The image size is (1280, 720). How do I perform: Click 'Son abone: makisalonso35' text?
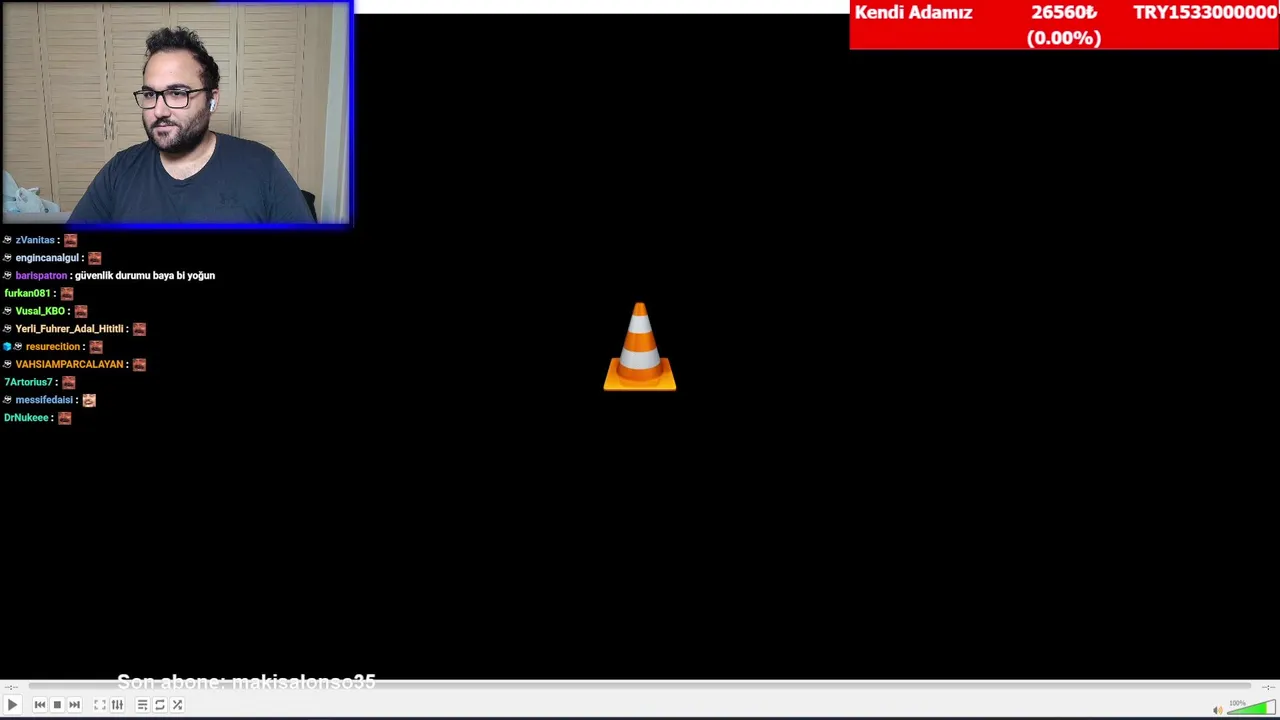click(246, 681)
